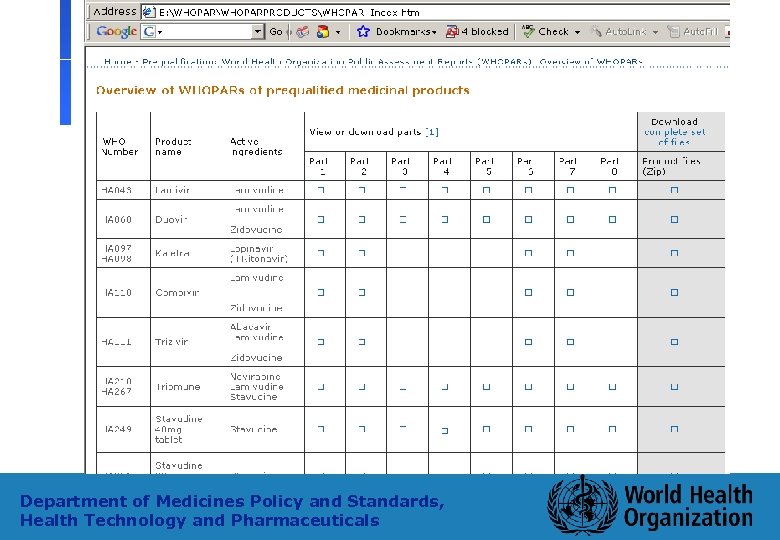Screen dimensions: 780x540
Task: Open the AutoLink dropdown
Action: 655,32
